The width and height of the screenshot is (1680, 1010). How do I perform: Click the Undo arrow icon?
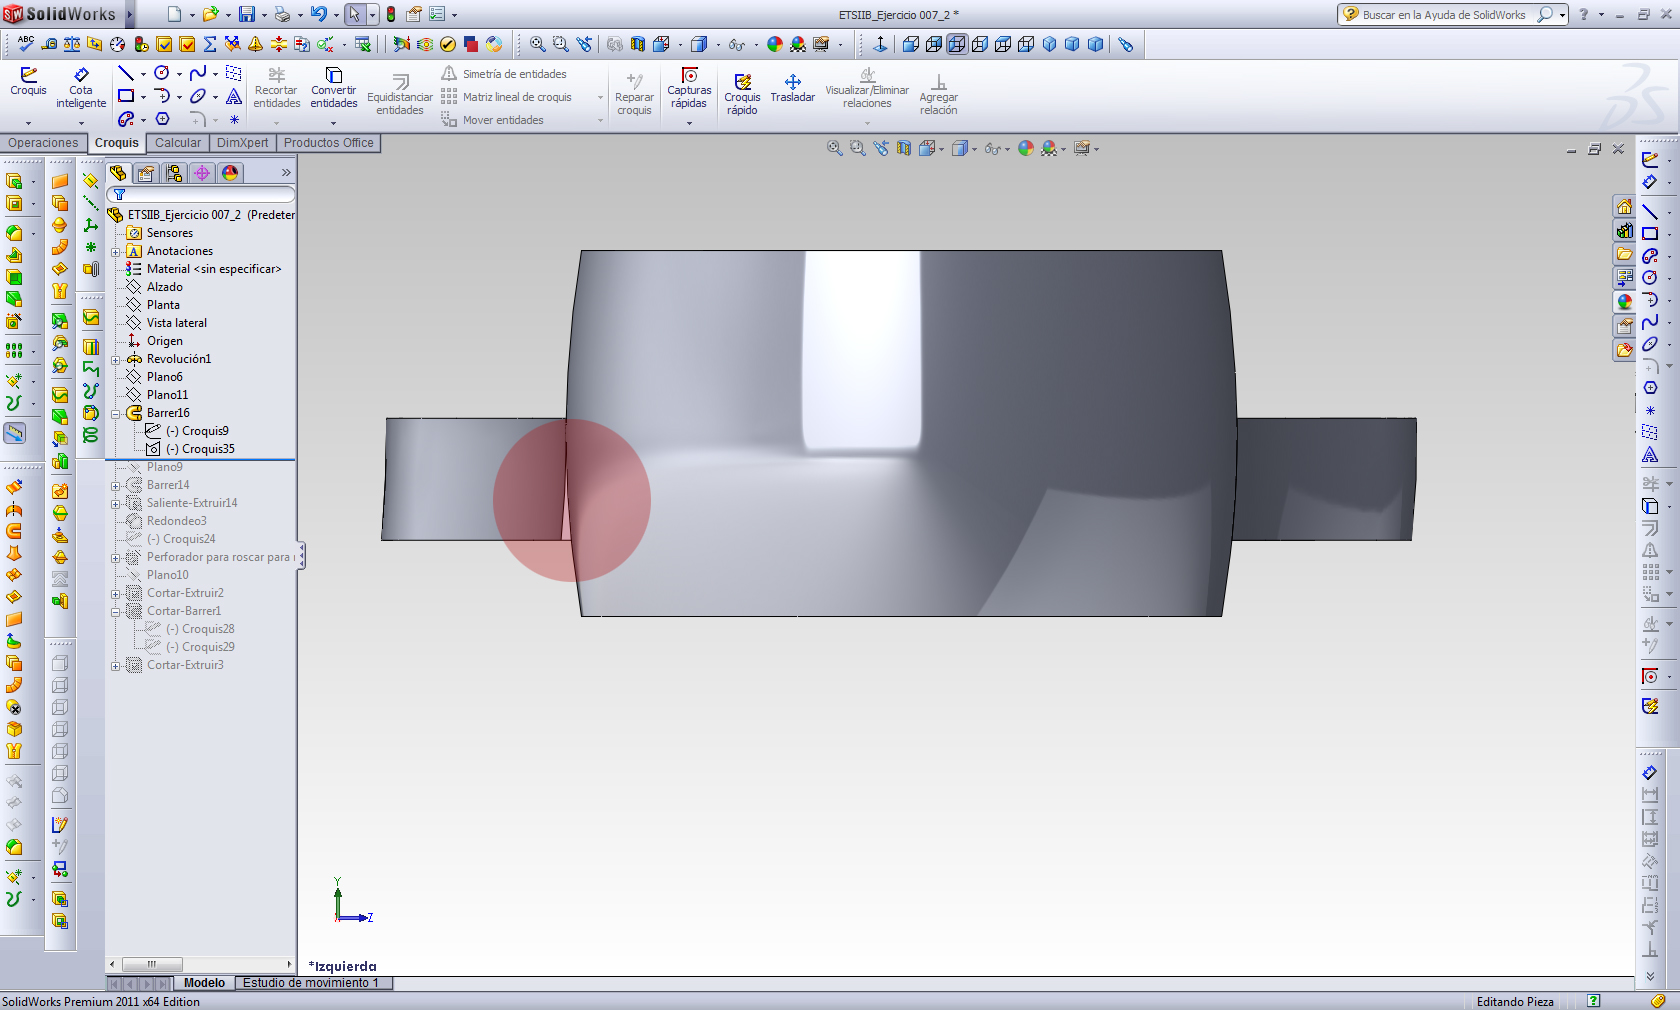[318, 14]
